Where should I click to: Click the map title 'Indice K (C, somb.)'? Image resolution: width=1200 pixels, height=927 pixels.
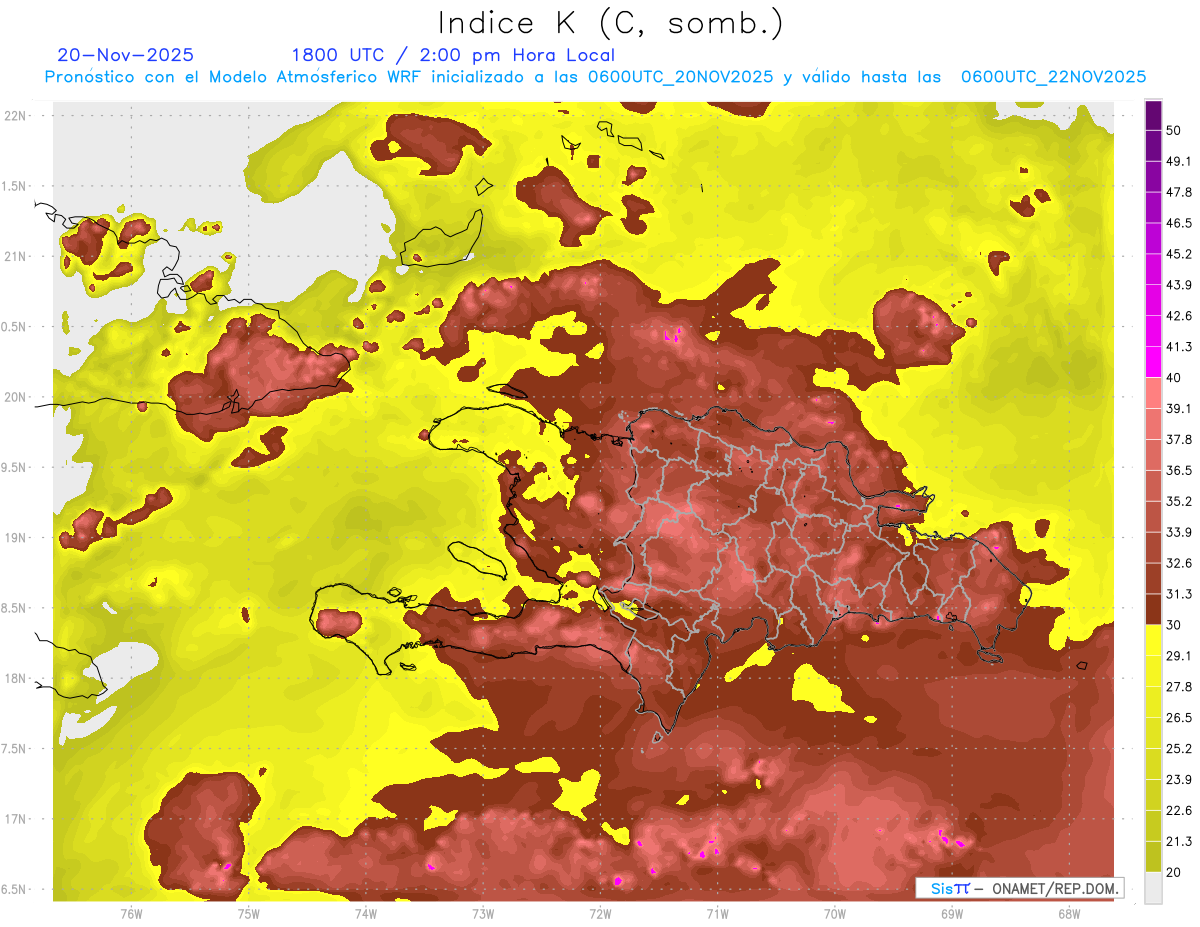[x=611, y=23]
